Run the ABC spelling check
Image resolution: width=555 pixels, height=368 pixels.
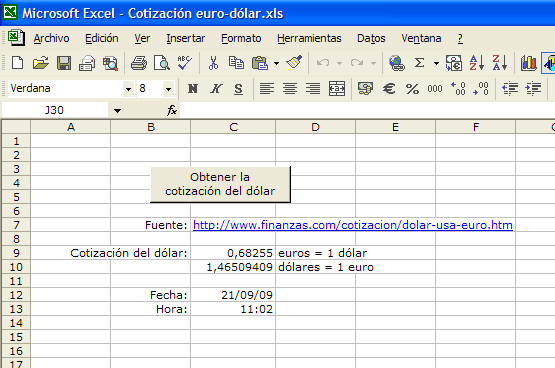tap(185, 63)
